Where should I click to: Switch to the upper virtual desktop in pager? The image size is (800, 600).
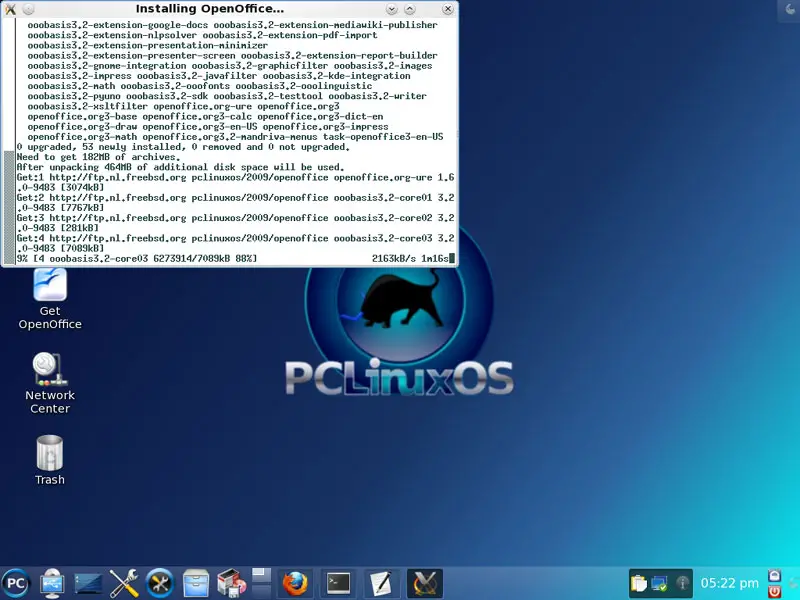tap(261, 574)
